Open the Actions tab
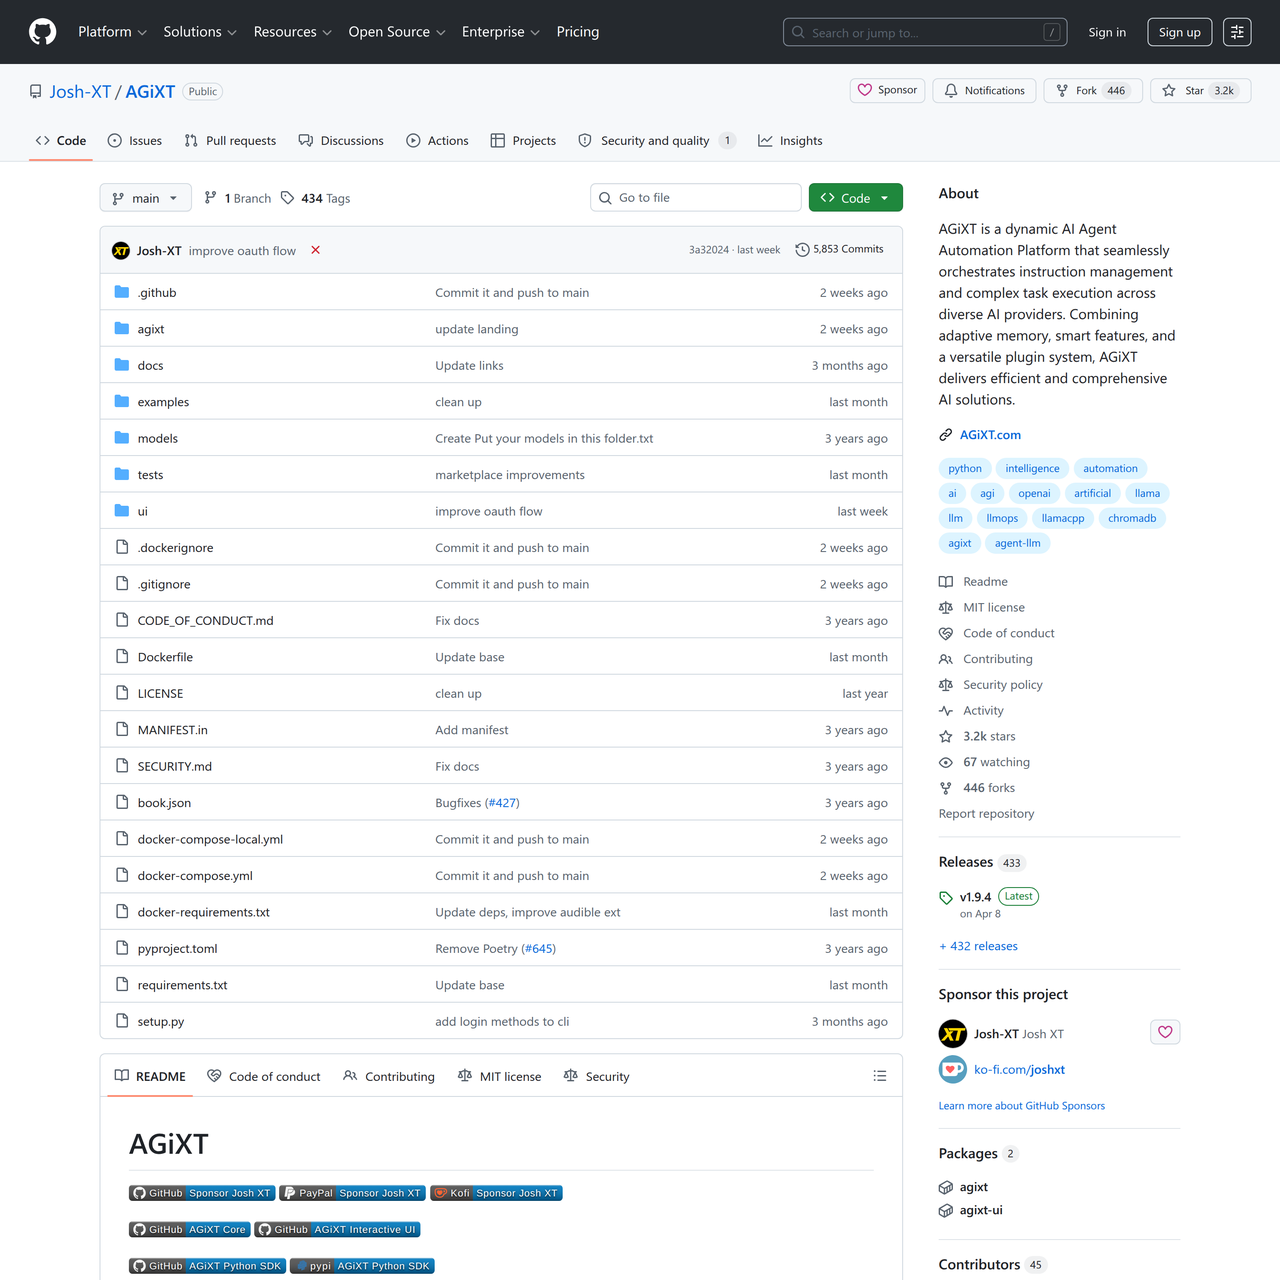Image resolution: width=1280 pixels, height=1280 pixels. coord(438,141)
